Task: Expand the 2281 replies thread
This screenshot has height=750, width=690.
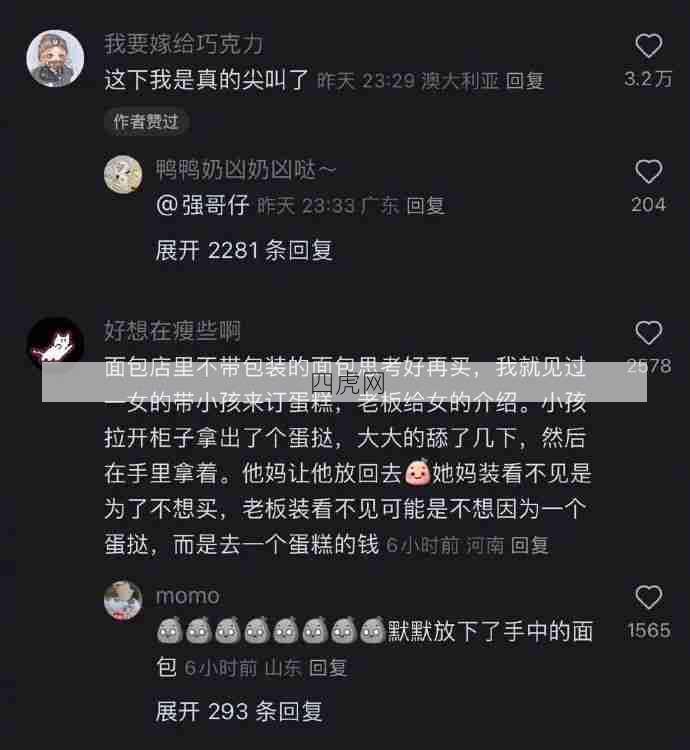Action: pos(244,250)
